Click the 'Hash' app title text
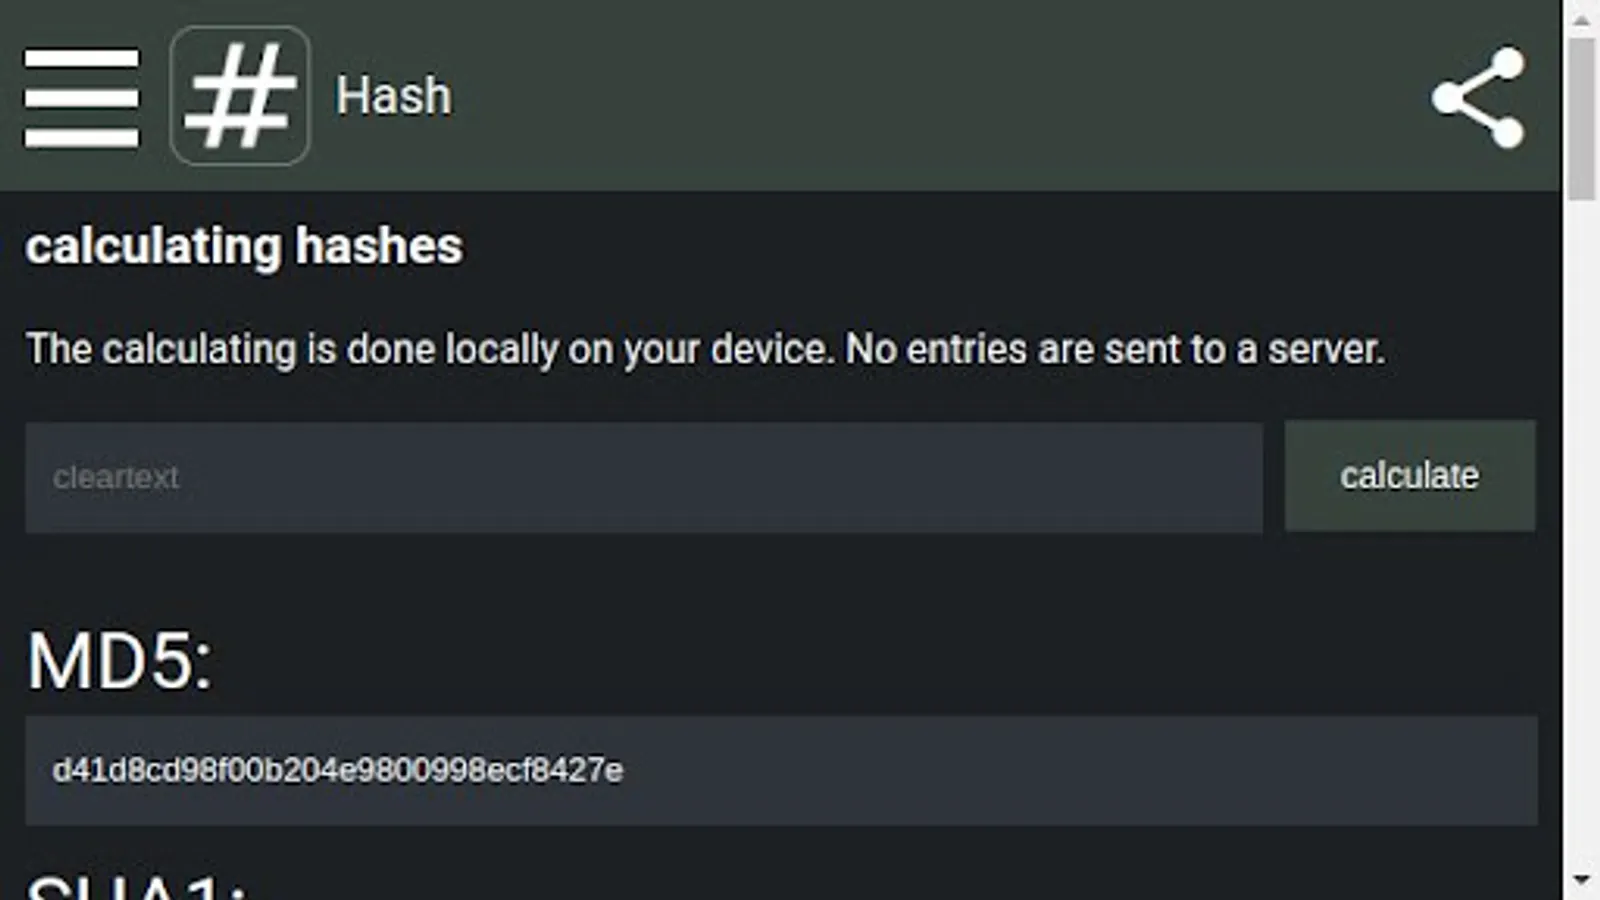This screenshot has width=1600, height=900. coord(393,97)
